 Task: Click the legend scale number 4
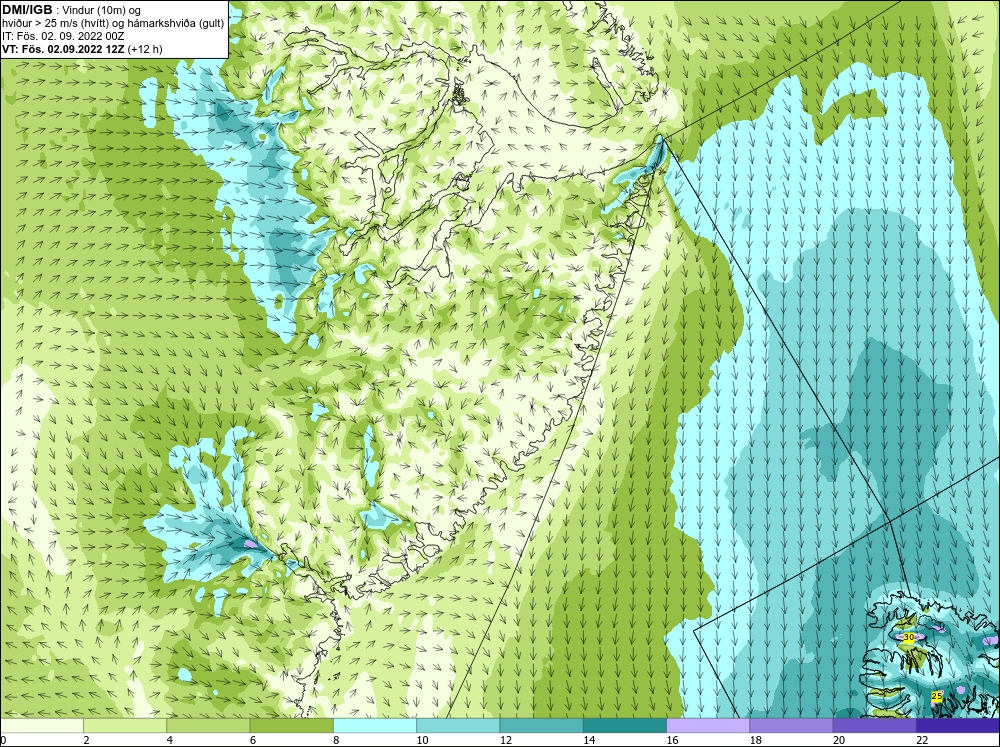tap(169, 740)
